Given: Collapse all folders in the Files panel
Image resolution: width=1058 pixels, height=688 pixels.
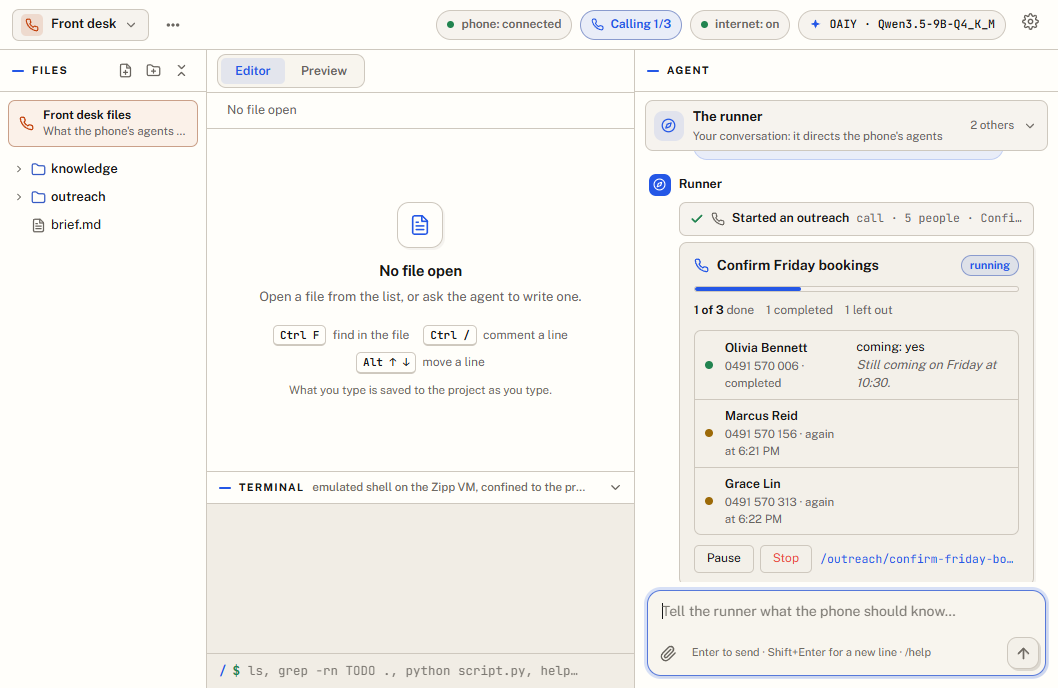Looking at the screenshot, I should 182,70.
